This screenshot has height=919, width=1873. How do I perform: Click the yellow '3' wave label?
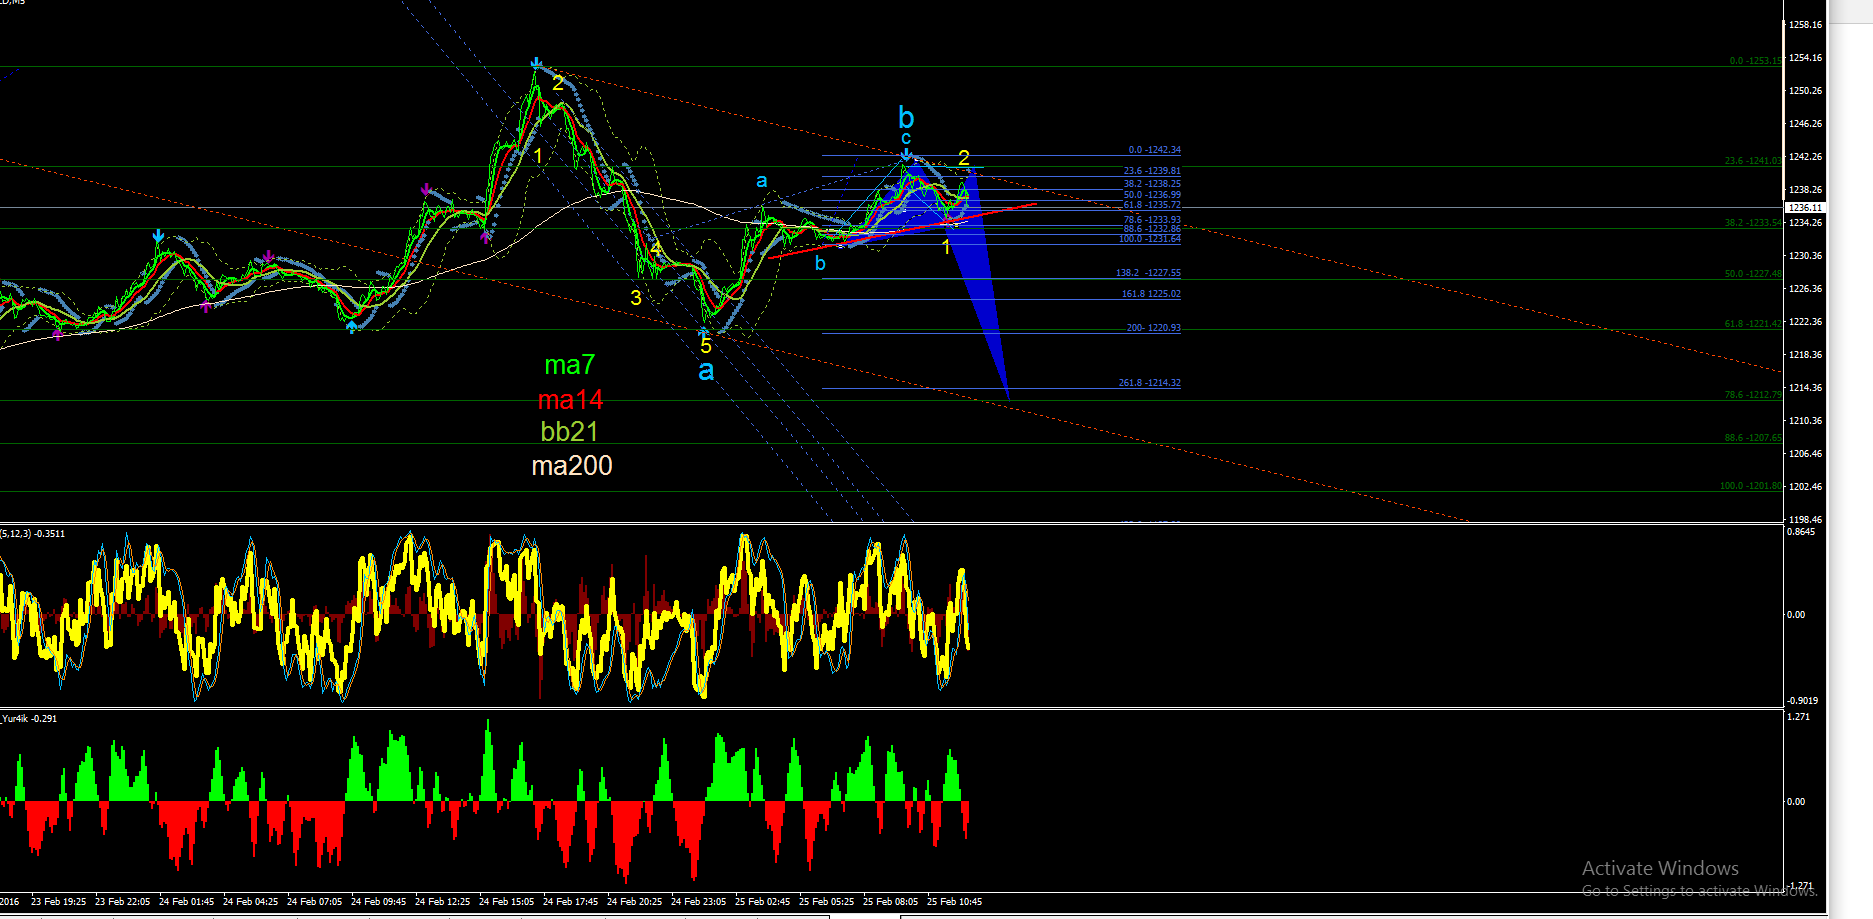[x=636, y=298]
